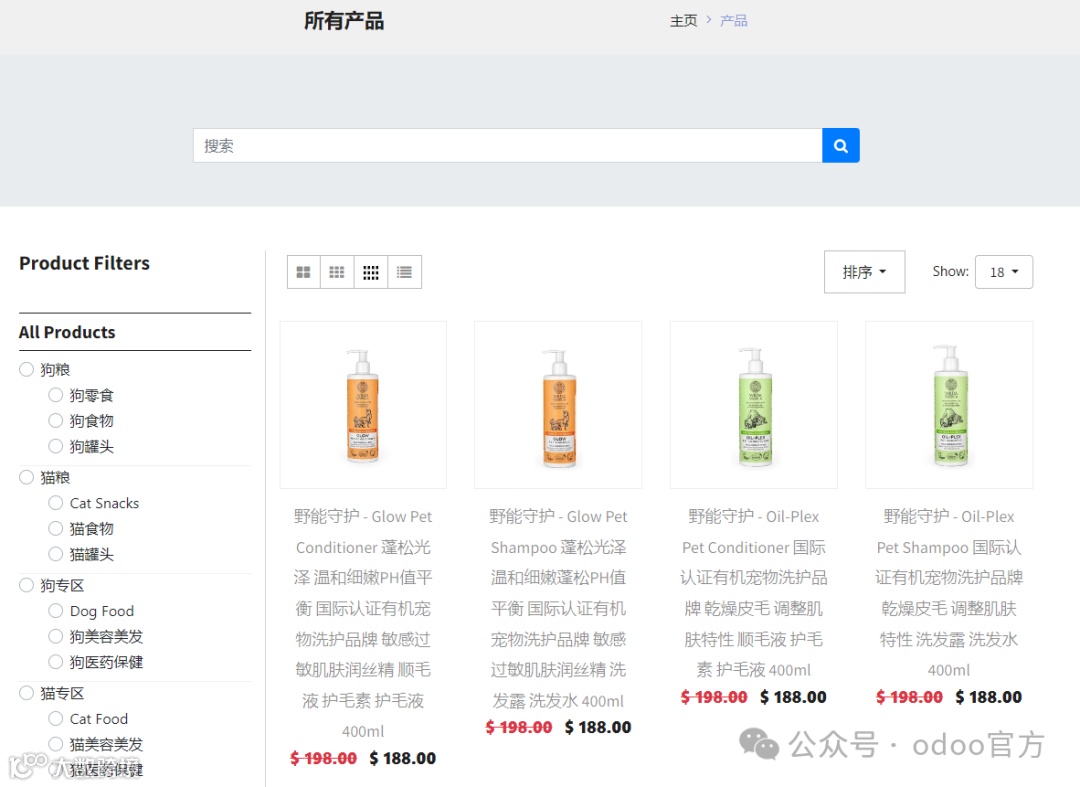Click the blue search magnifier button
Image resolution: width=1080 pixels, height=787 pixels.
pos(840,145)
